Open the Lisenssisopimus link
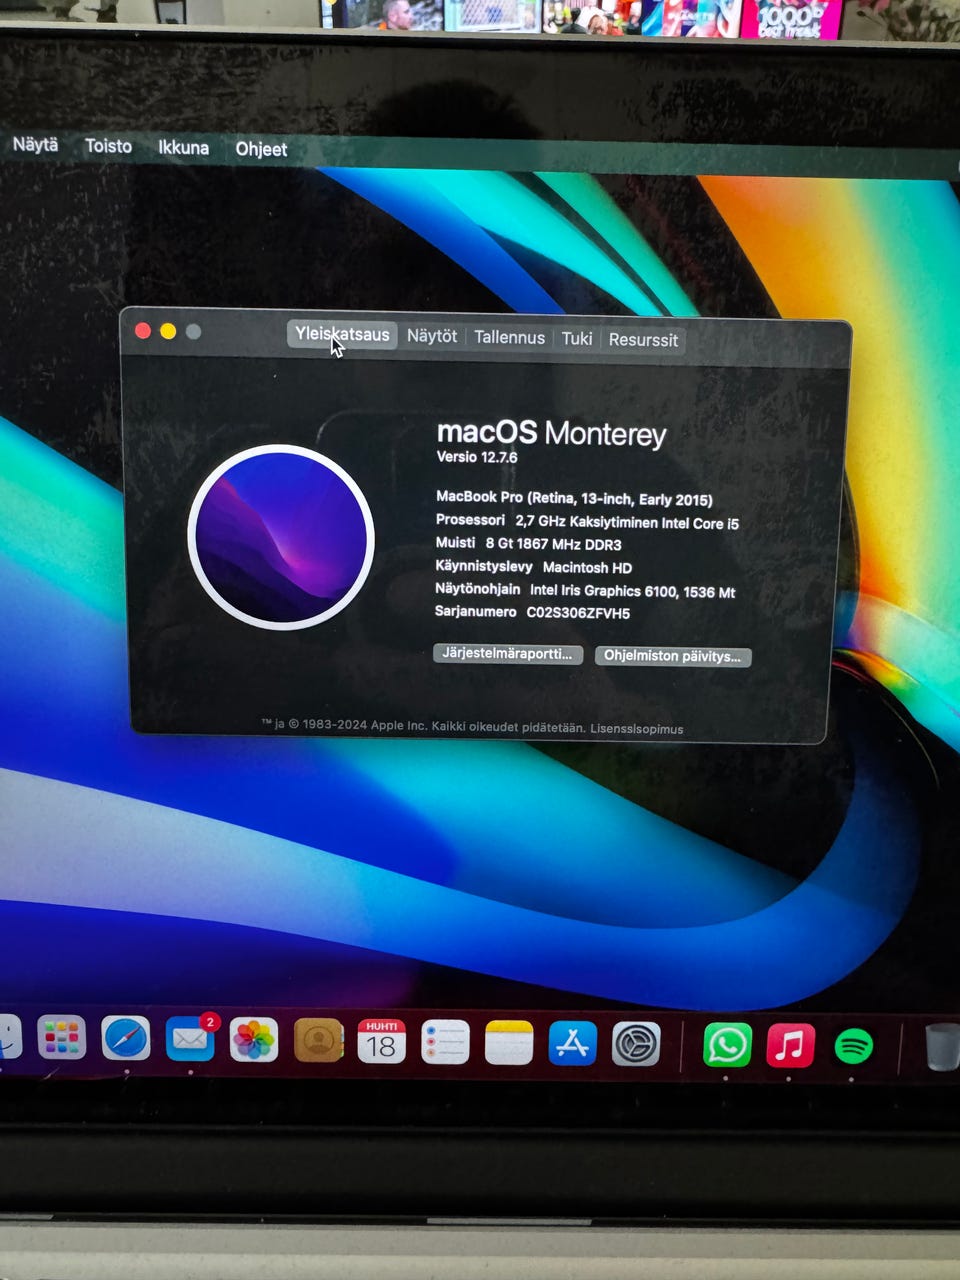This screenshot has width=960, height=1280. coord(637,729)
